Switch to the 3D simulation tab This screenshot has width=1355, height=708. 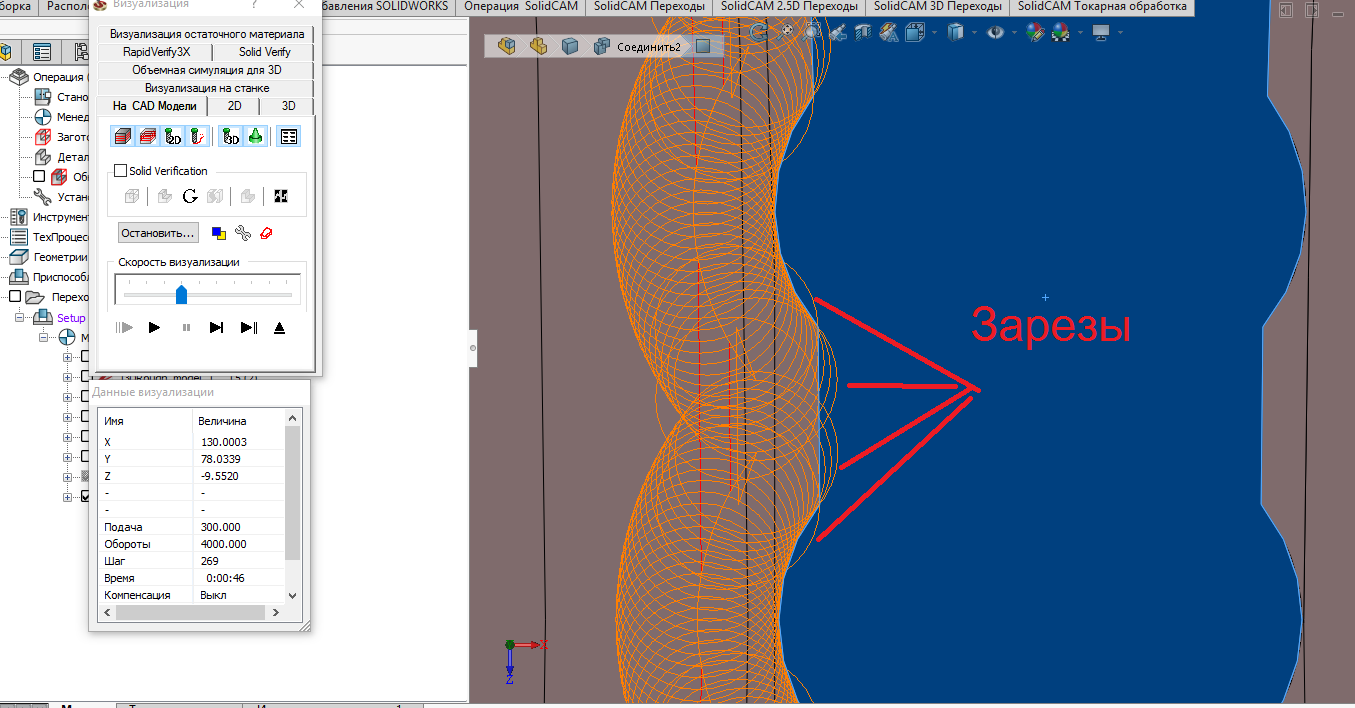288,106
